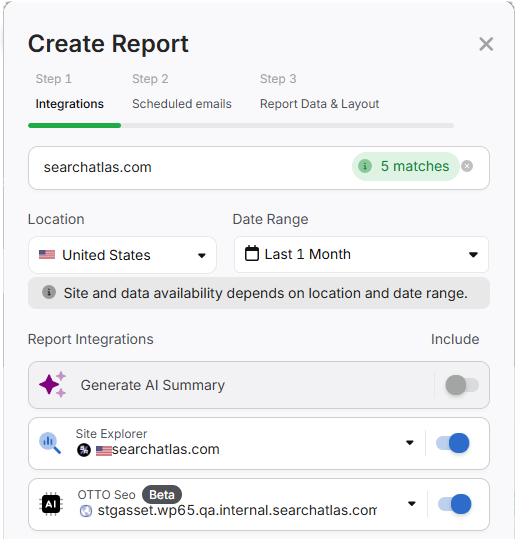Click the purple sparkles AI Summary icon
Screen dimensions: 522x539
pyautogui.click(x=52, y=384)
